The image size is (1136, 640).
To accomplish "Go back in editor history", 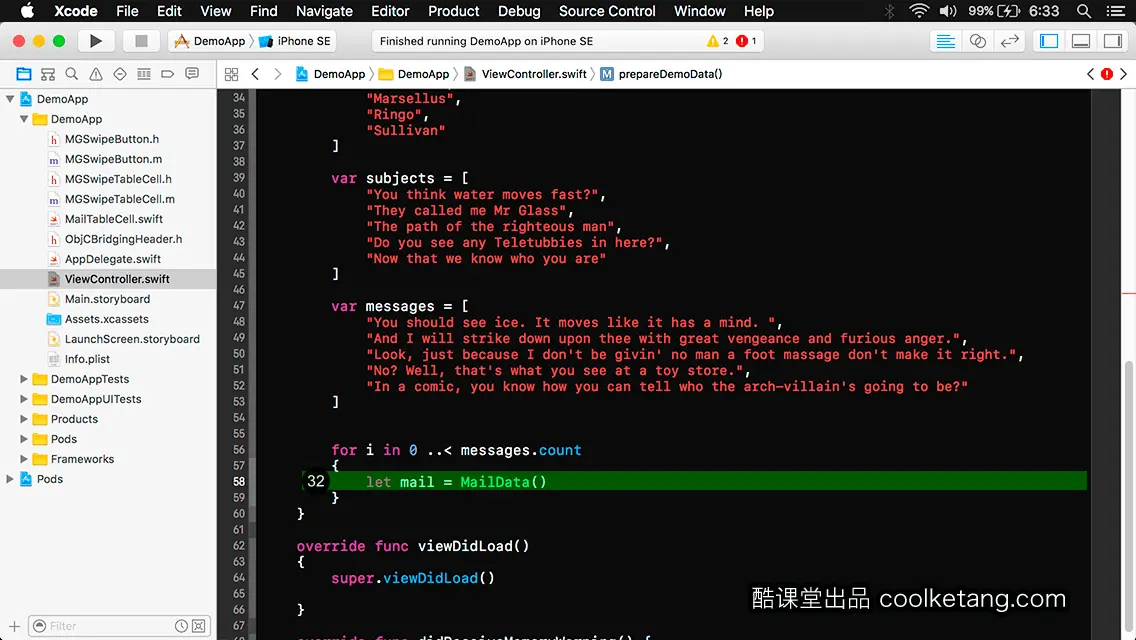I will coord(255,74).
